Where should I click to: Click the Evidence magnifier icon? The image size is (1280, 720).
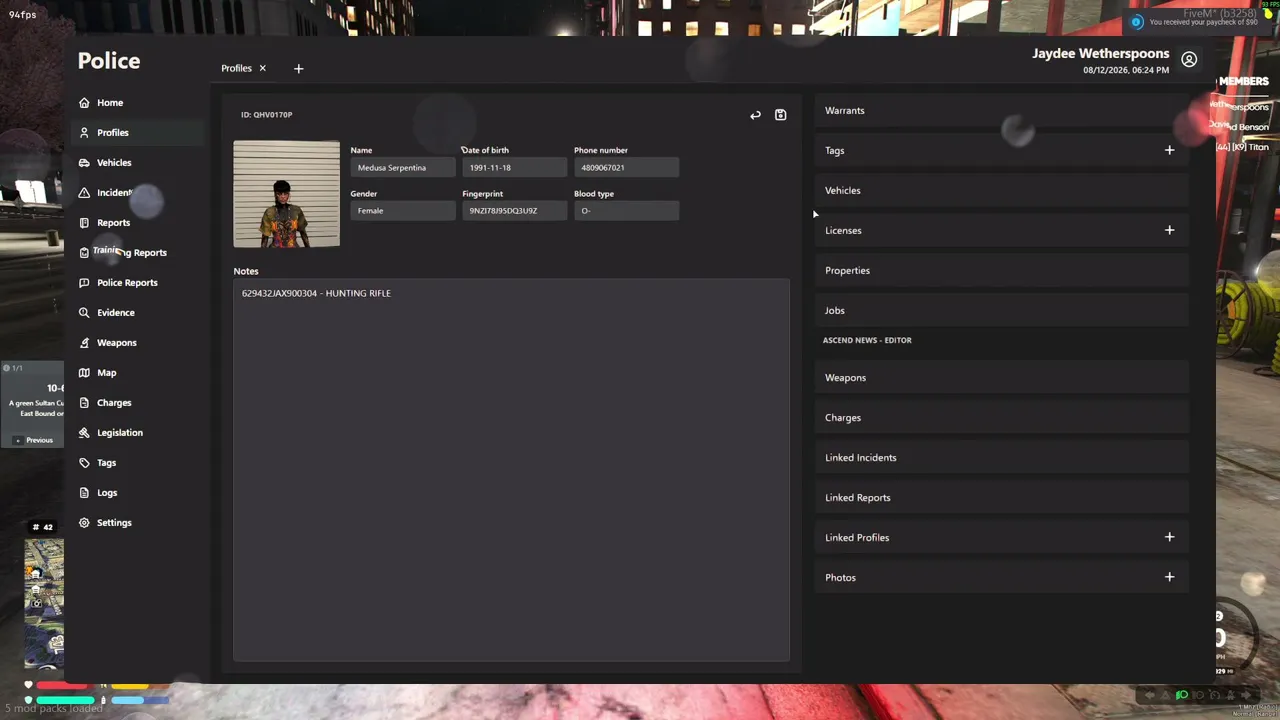tap(84, 312)
